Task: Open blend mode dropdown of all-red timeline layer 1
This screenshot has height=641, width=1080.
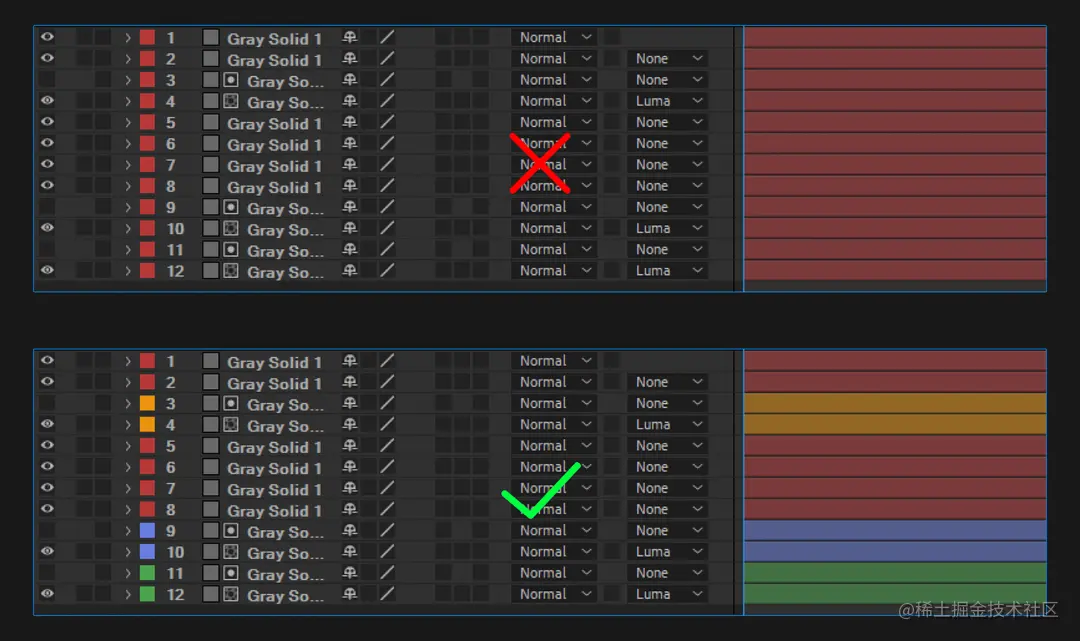Action: [x=554, y=37]
